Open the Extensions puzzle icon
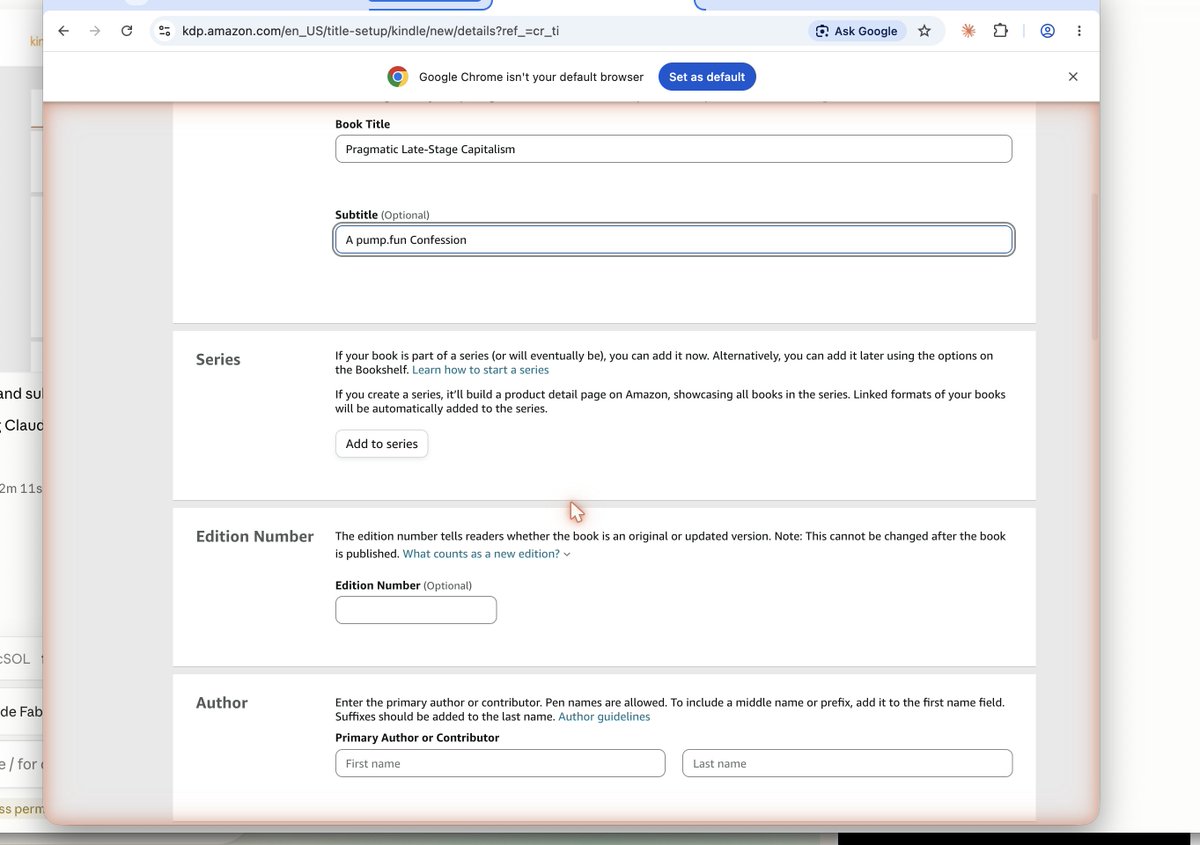1200x845 pixels. click(x=1000, y=31)
